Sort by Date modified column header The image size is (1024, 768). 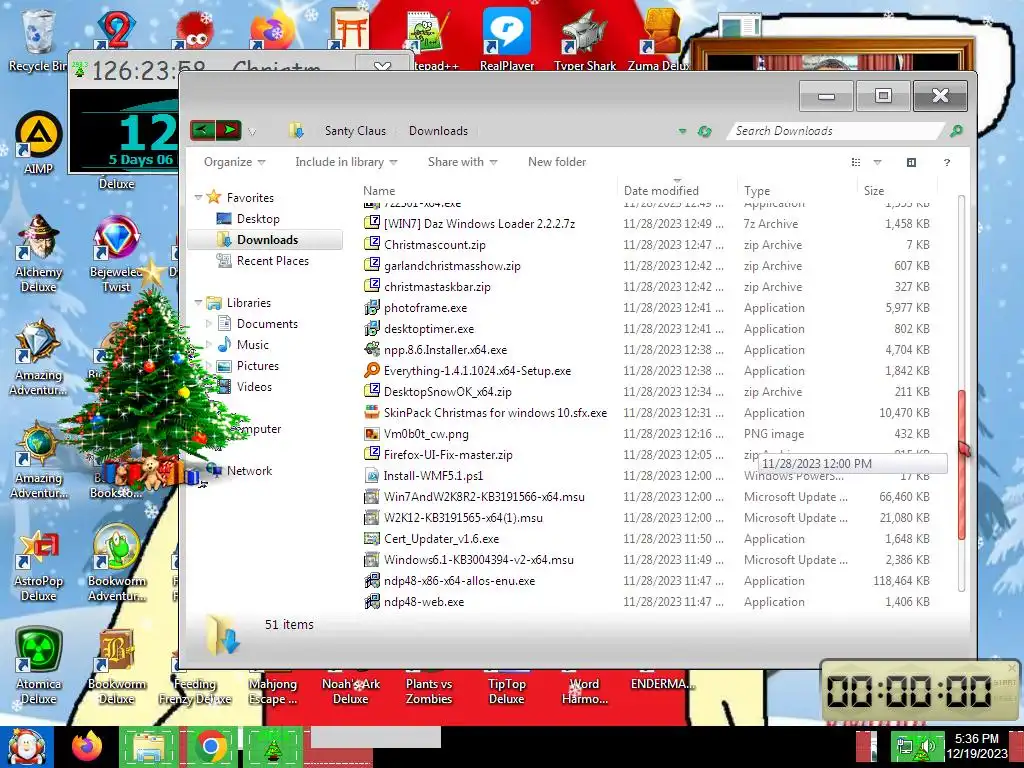point(661,191)
